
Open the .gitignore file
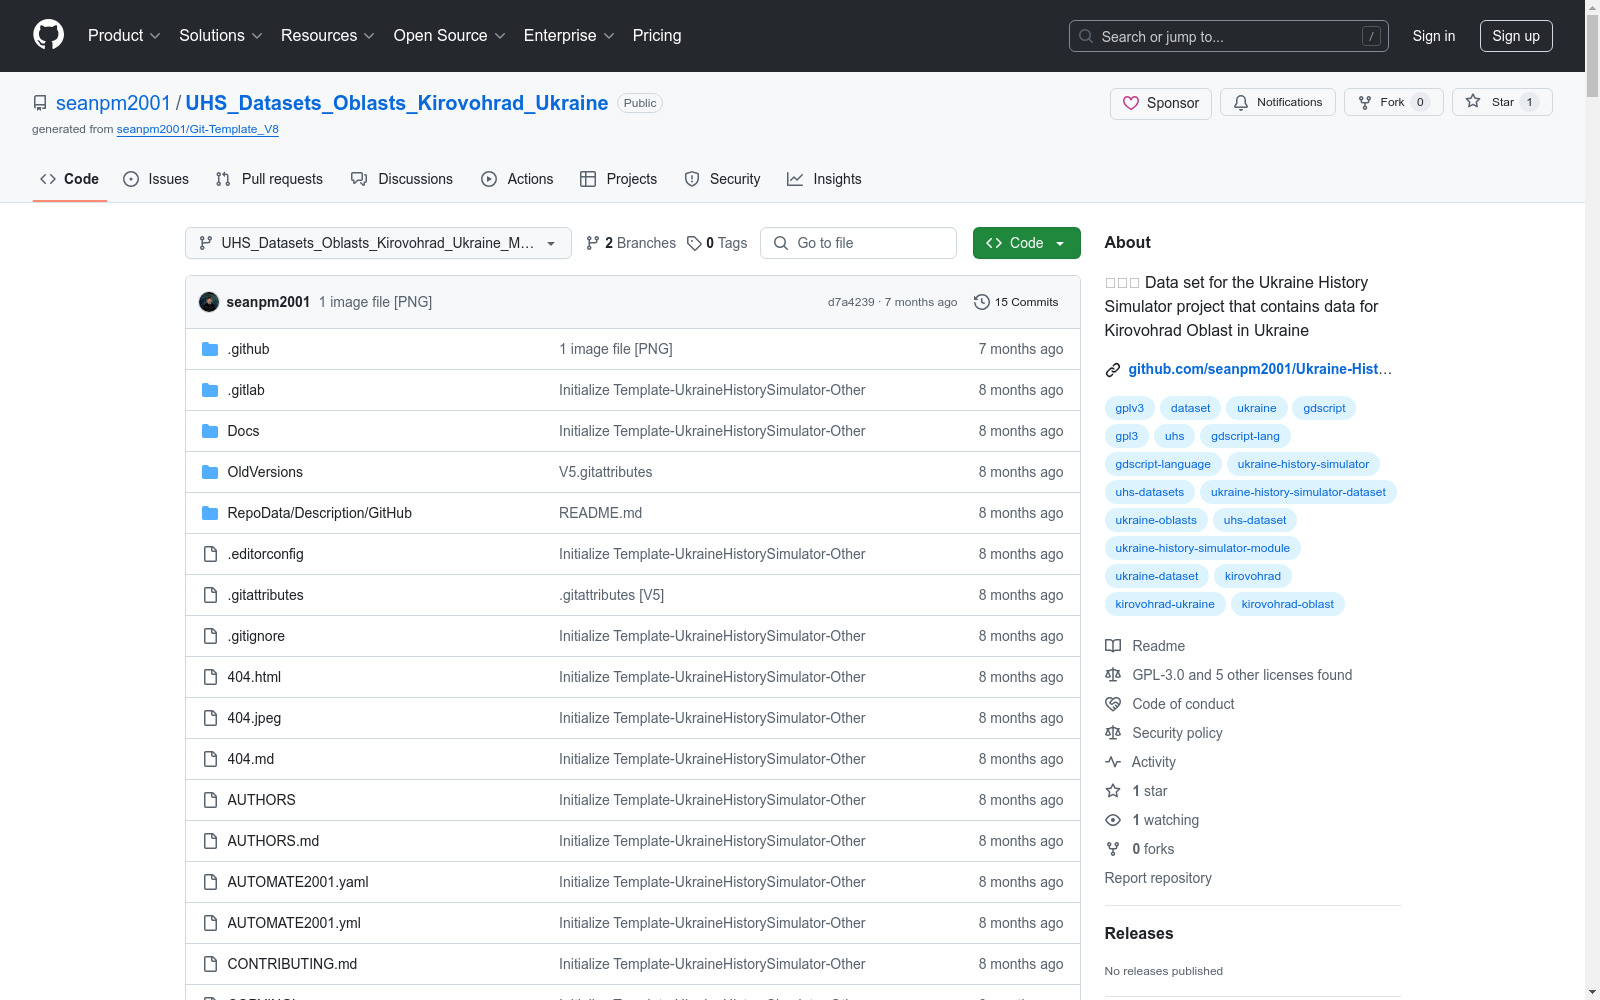[x=256, y=636]
